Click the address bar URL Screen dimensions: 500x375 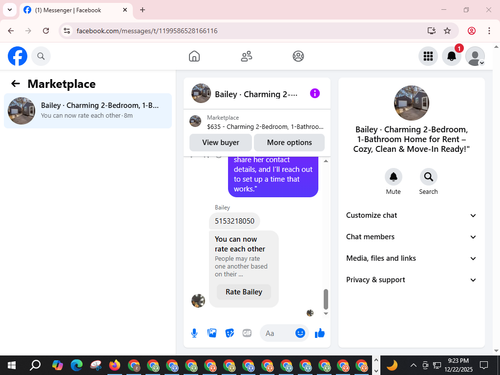(147, 31)
